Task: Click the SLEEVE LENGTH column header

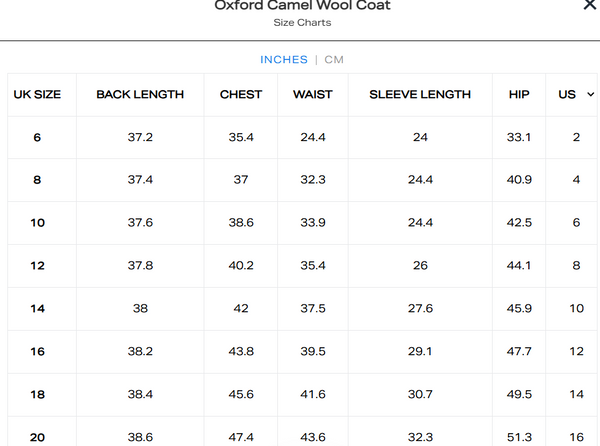Action: pyautogui.click(x=420, y=94)
